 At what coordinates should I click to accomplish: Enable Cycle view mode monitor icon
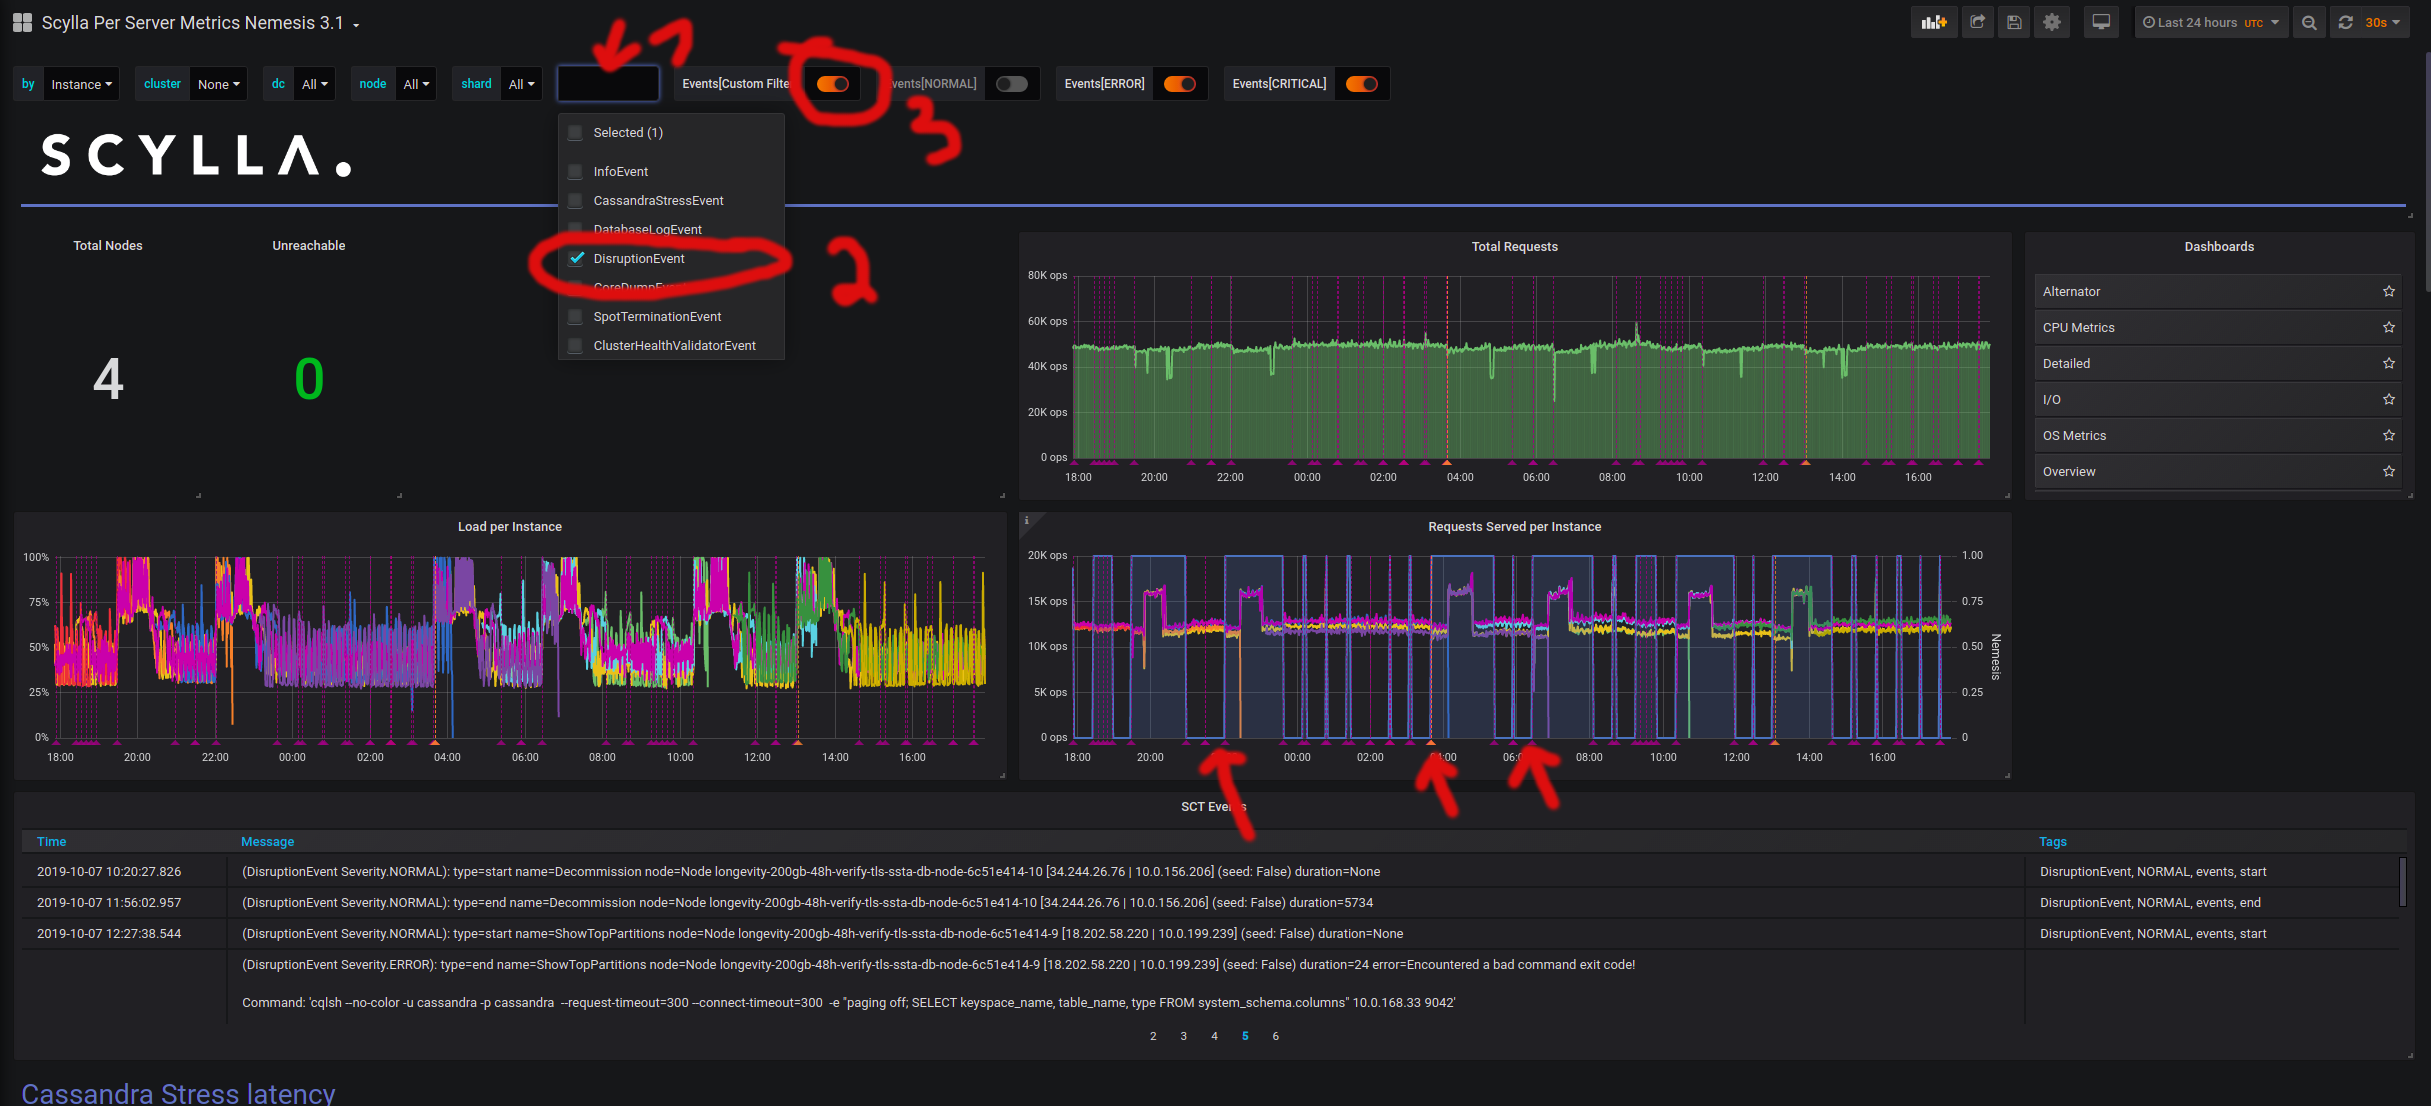coord(2100,21)
